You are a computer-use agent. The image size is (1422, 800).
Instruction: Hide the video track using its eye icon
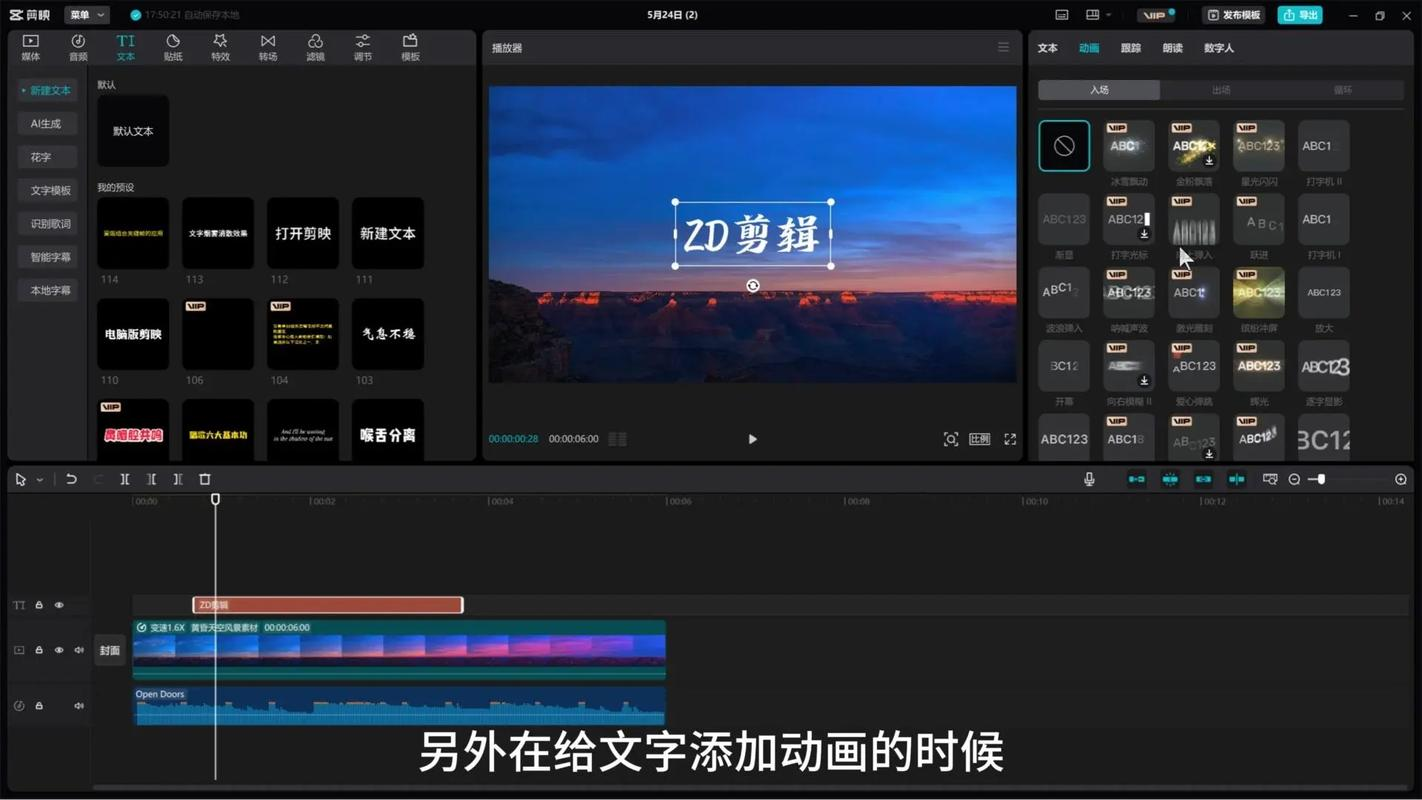coord(59,650)
